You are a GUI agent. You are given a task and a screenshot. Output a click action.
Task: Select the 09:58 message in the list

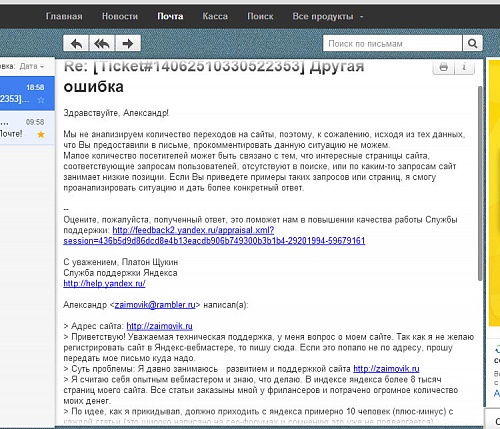[27, 128]
